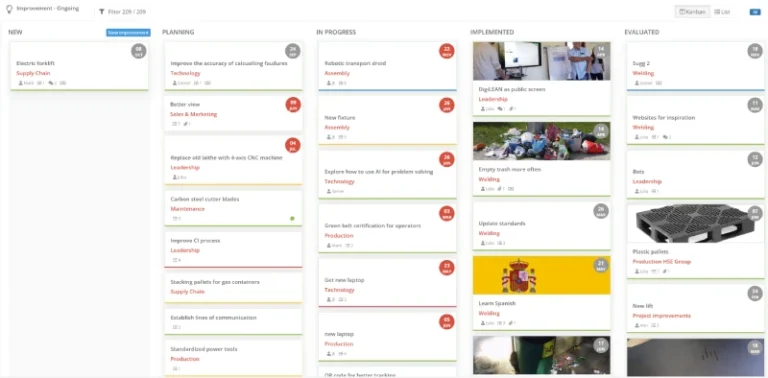Viewport: 768px width, 378px height.
Task: Open the Get new laptop card
Action: click(x=344, y=280)
